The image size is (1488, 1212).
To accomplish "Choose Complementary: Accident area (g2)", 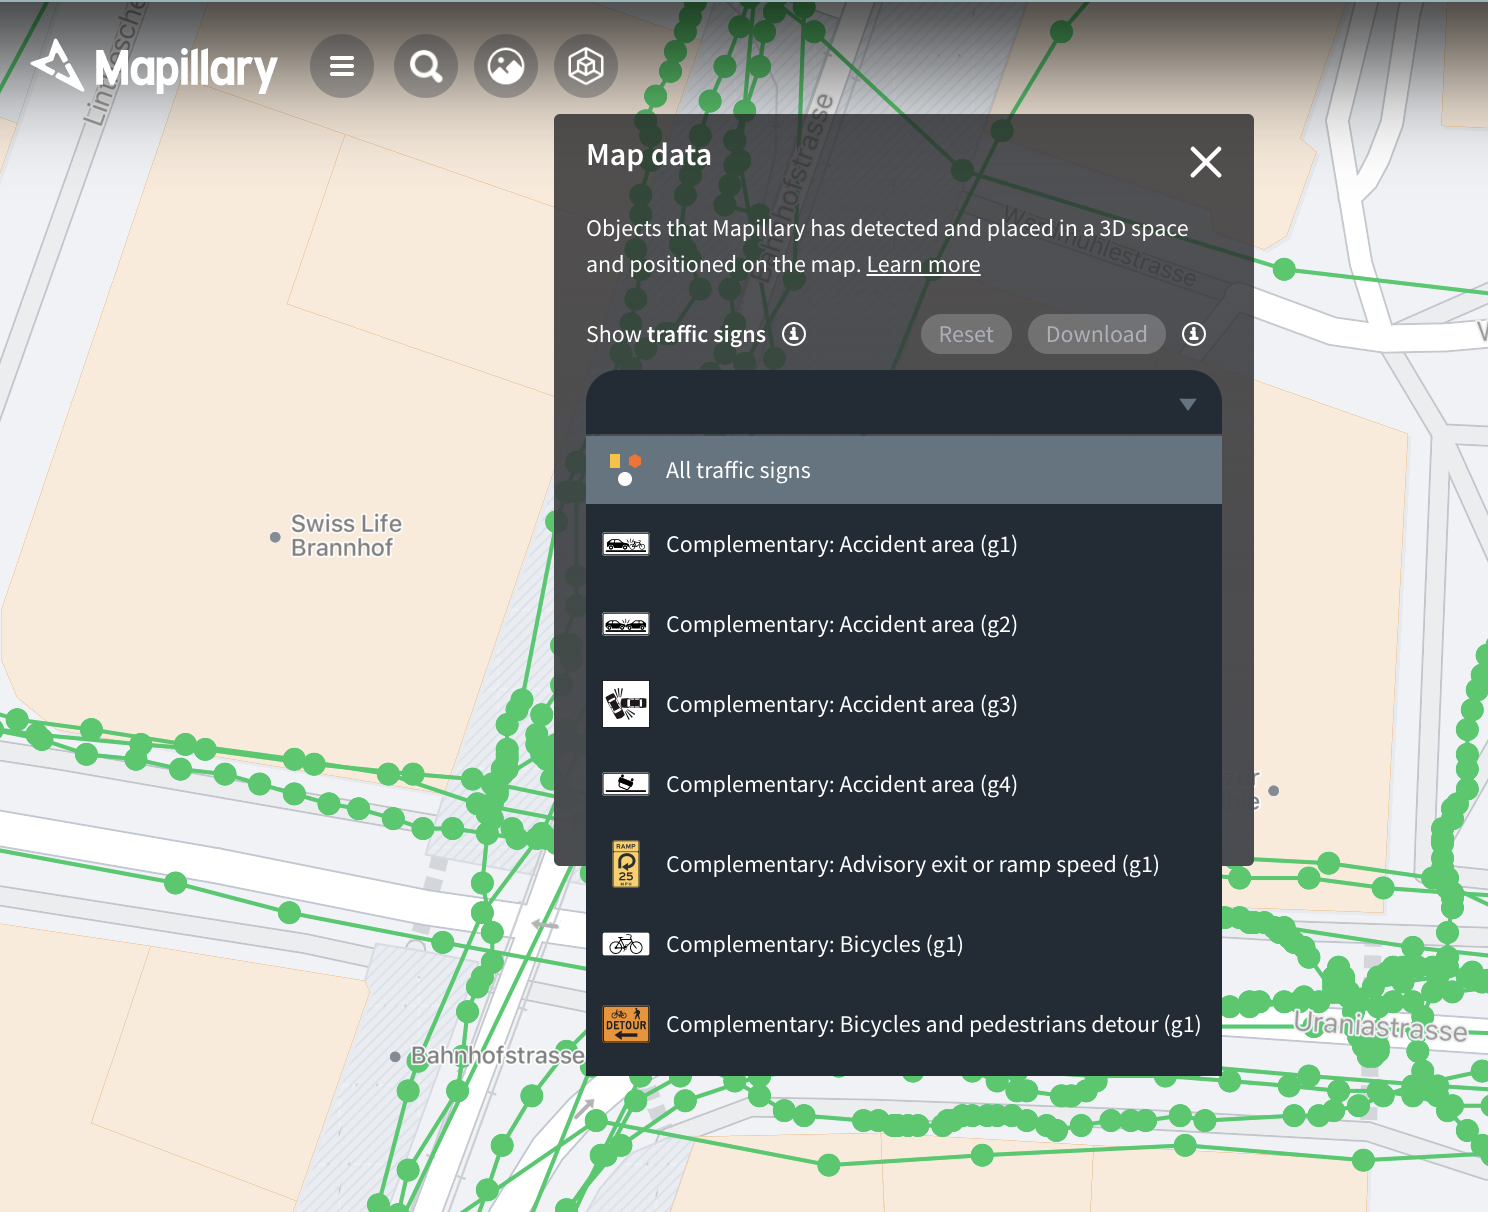I will [904, 624].
